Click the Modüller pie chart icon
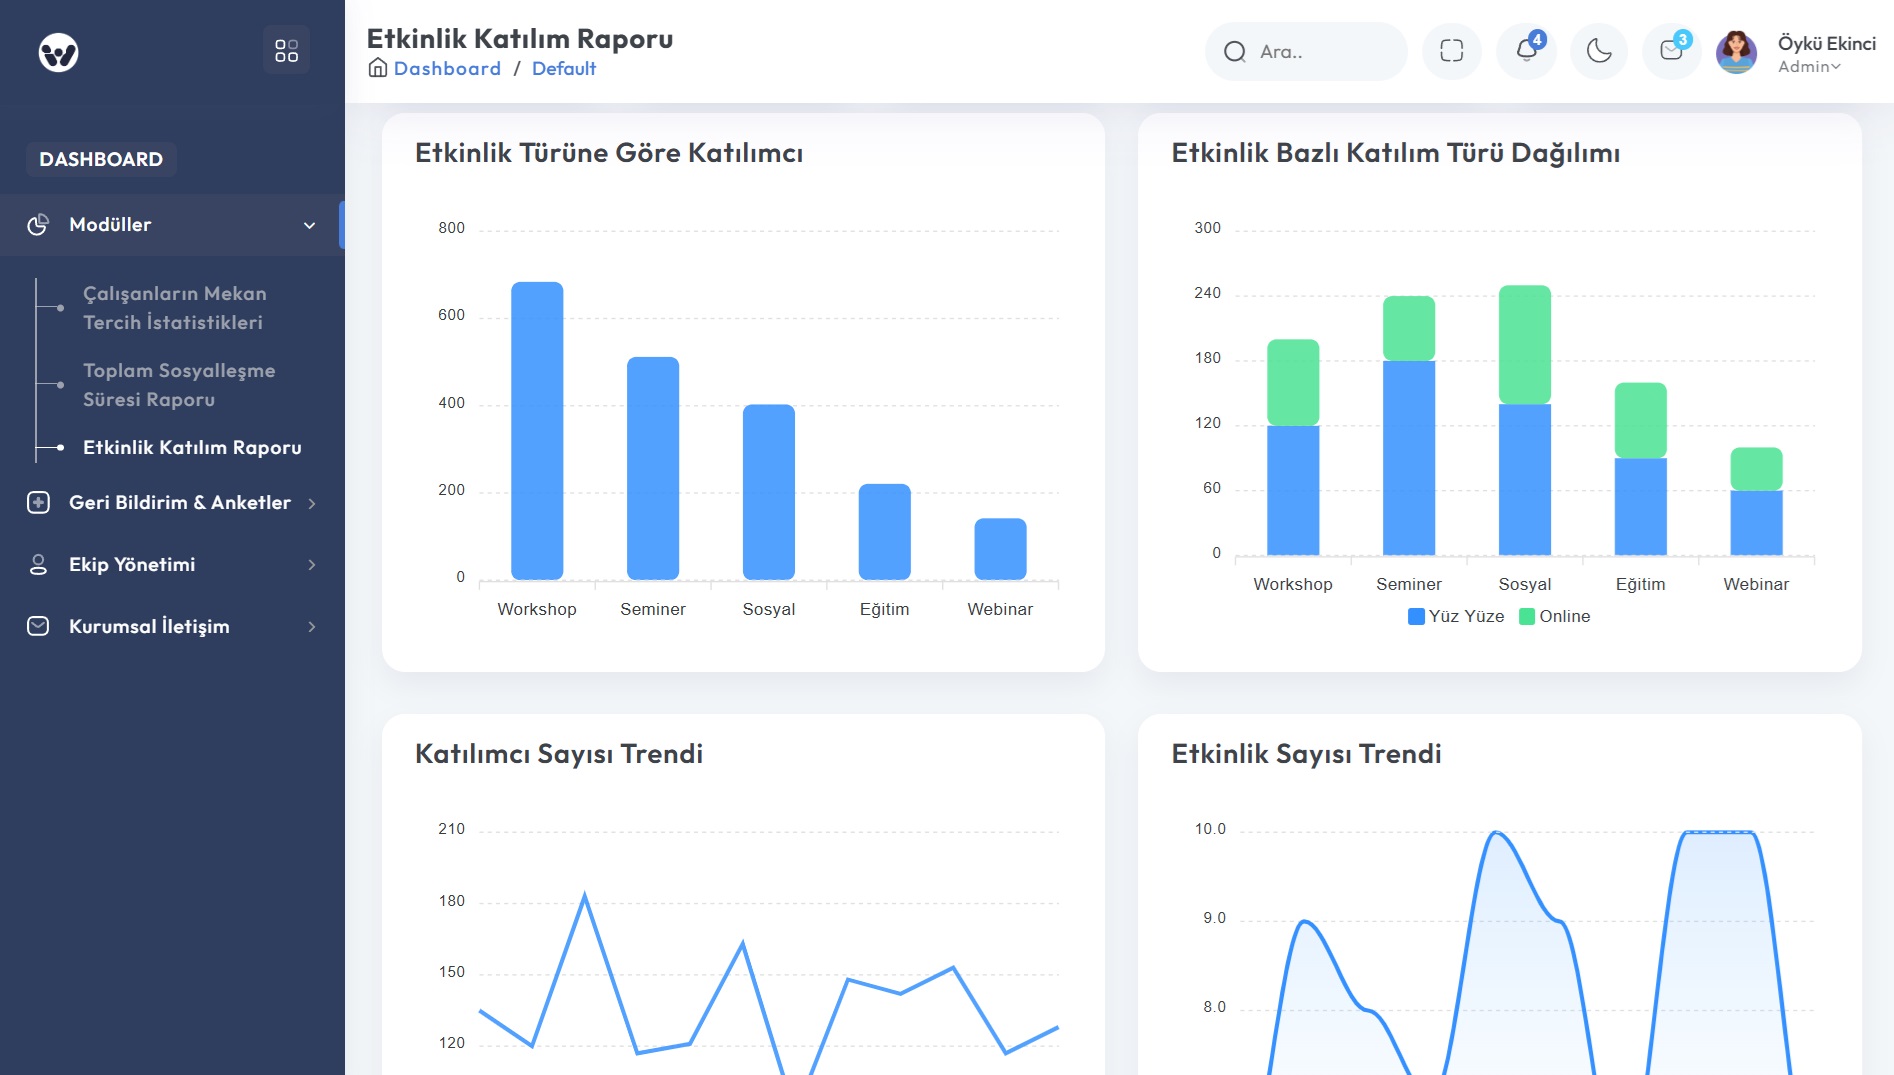Screen dimensions: 1894x1075 coord(38,225)
